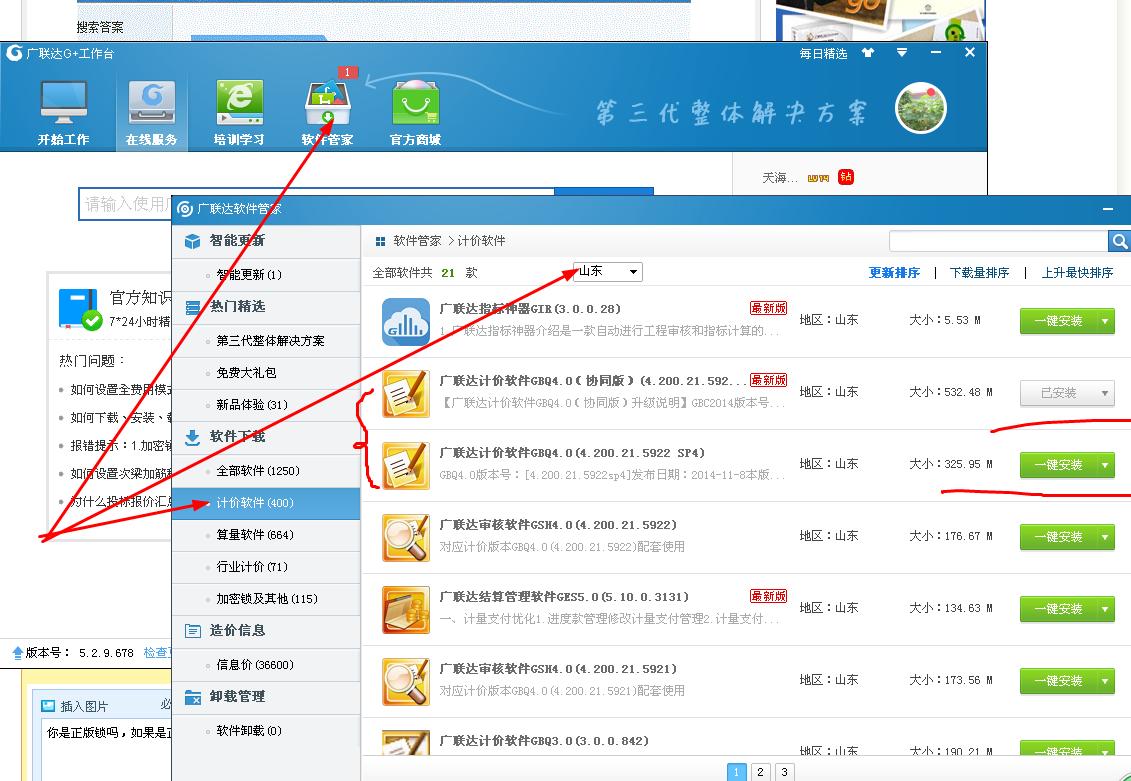Screen dimensions: 1131x781
Task: Click the GBQ4.0 协同版 software icon
Action: [x=406, y=394]
